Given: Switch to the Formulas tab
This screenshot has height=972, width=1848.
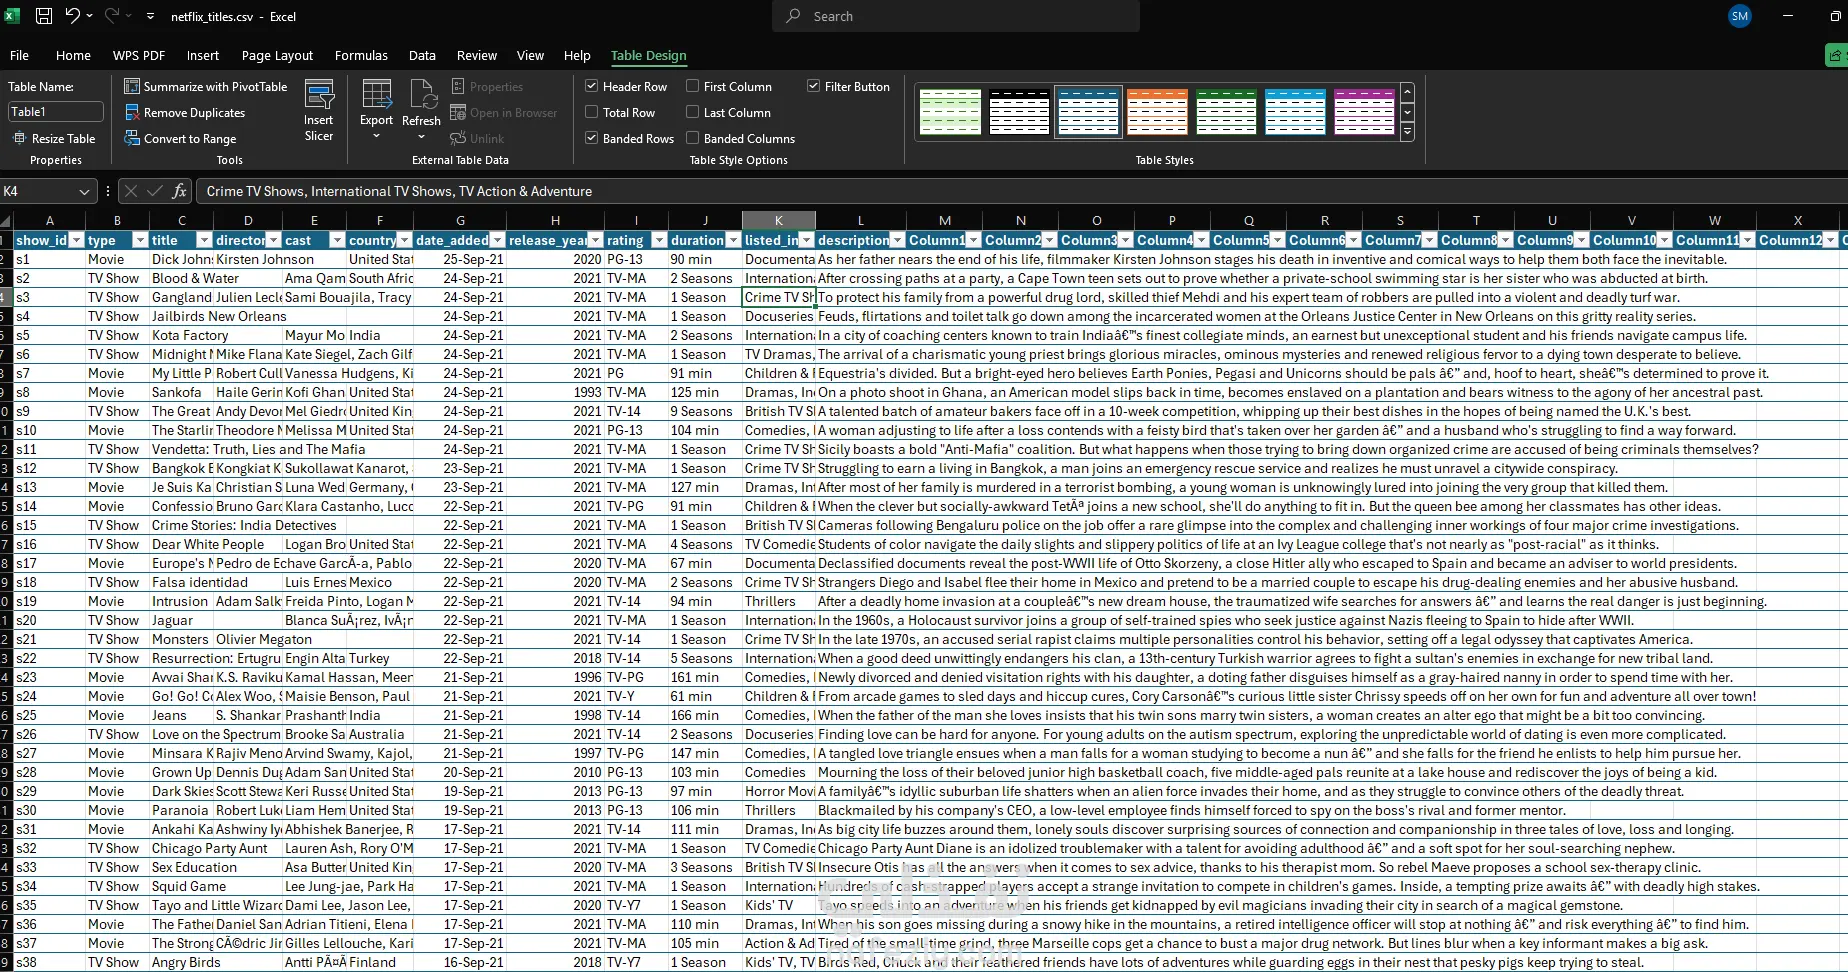Looking at the screenshot, I should [361, 56].
